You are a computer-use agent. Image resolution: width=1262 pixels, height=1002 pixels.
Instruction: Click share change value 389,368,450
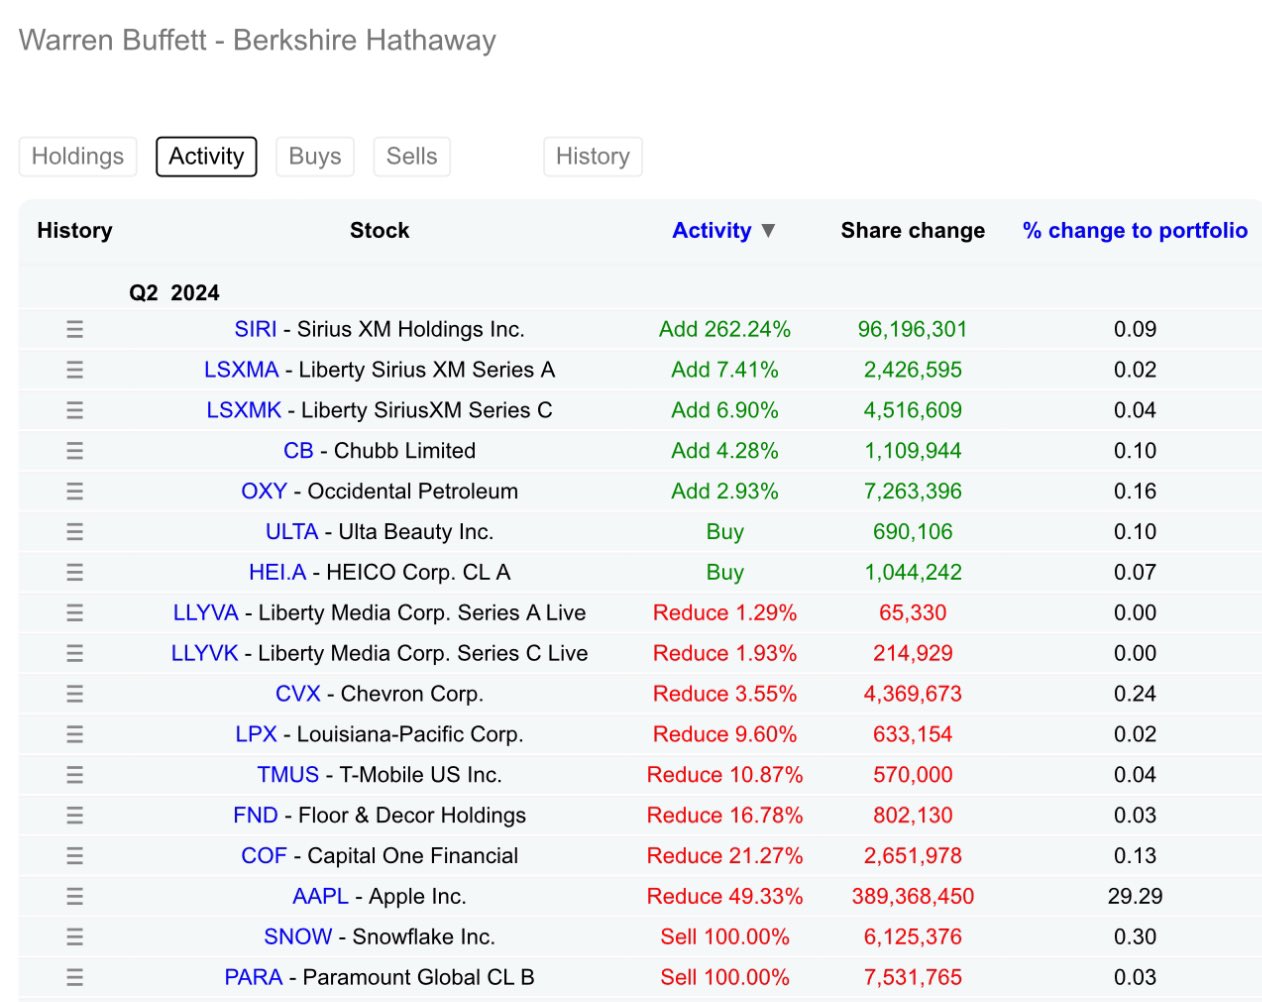pyautogui.click(x=913, y=896)
